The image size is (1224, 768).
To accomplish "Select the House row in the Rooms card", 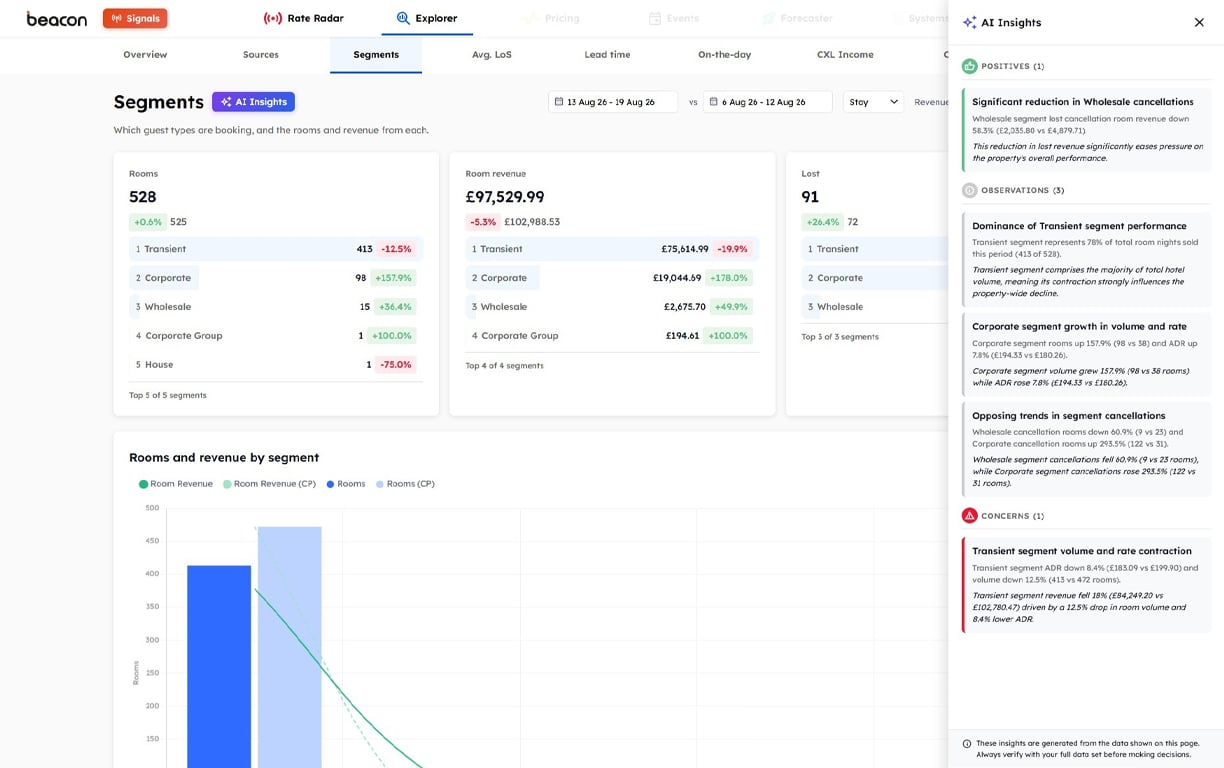I will (x=276, y=365).
